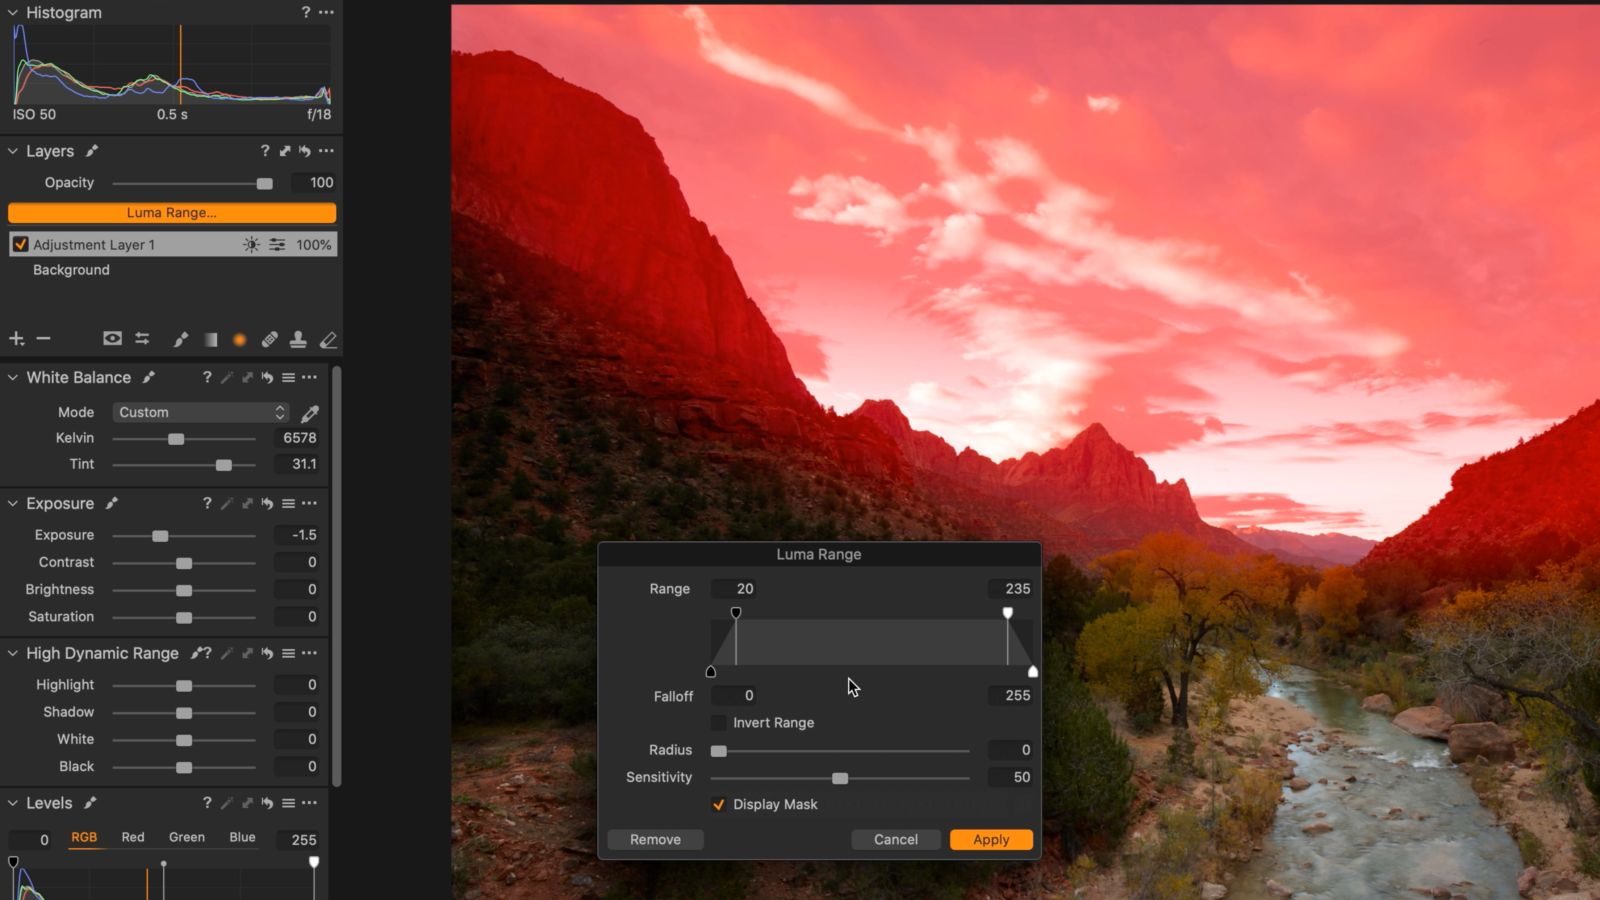Add a new layer with the plus icon
This screenshot has height=900, width=1600.
coord(16,339)
